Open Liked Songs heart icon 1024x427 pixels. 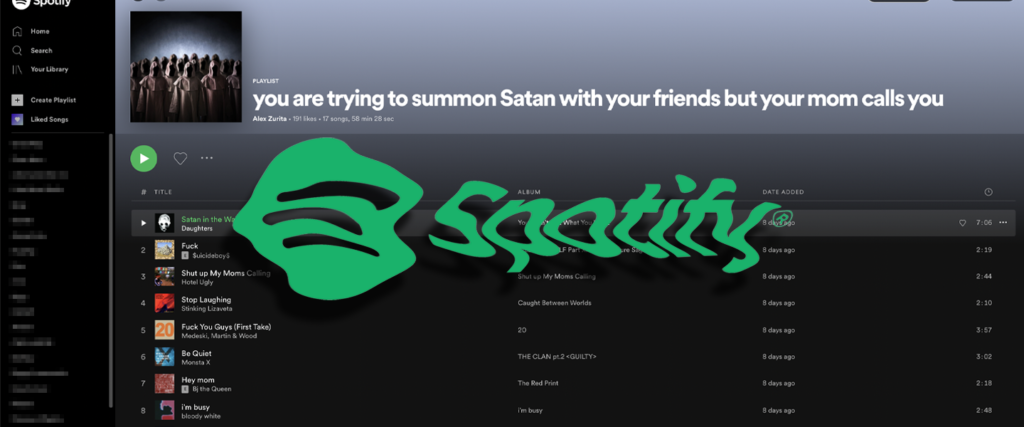point(18,119)
